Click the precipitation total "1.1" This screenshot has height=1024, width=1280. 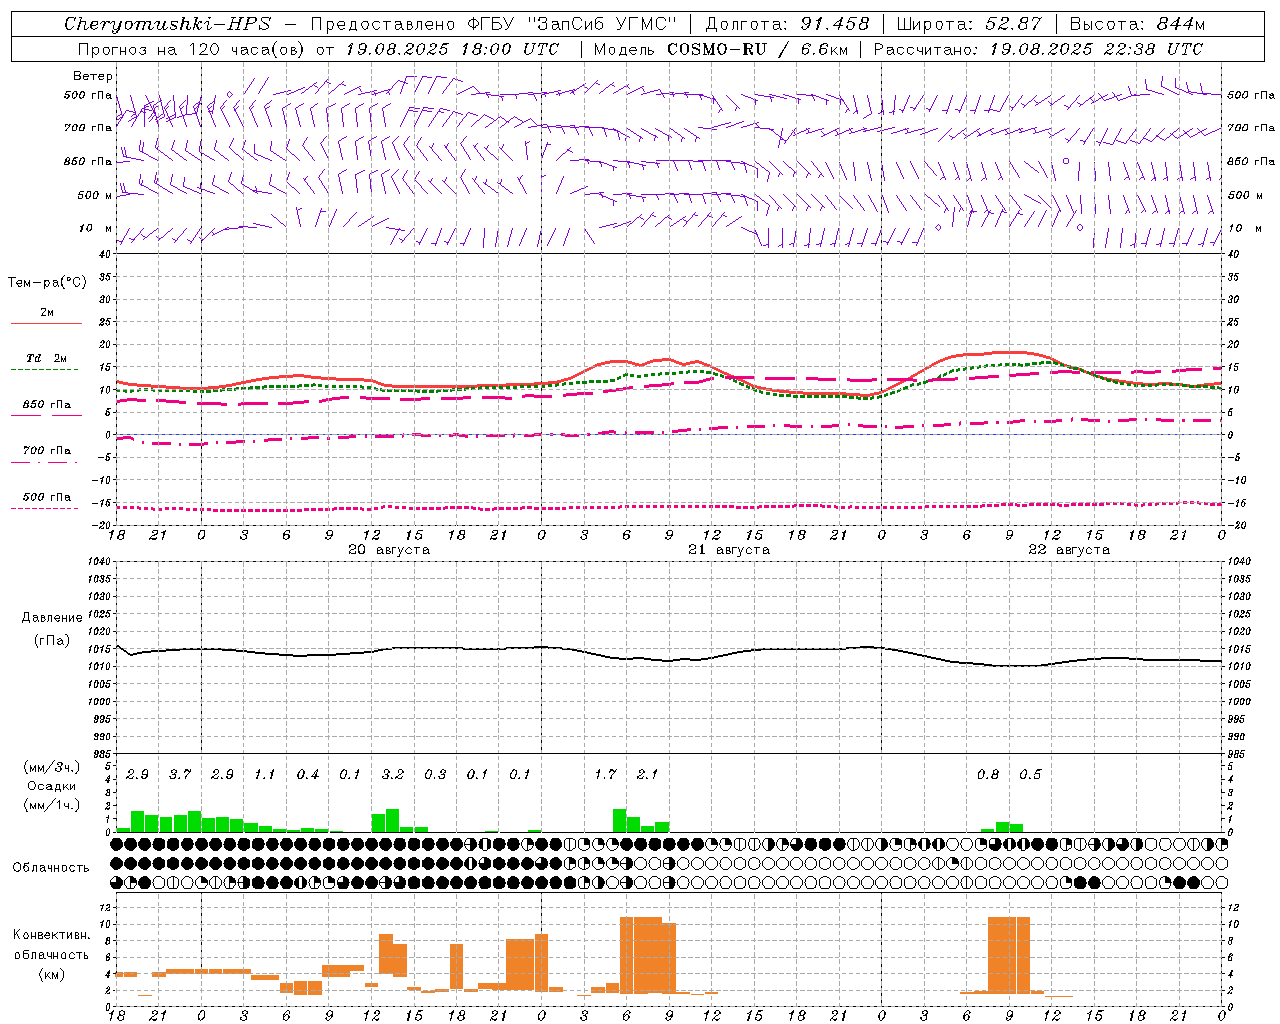point(265,775)
